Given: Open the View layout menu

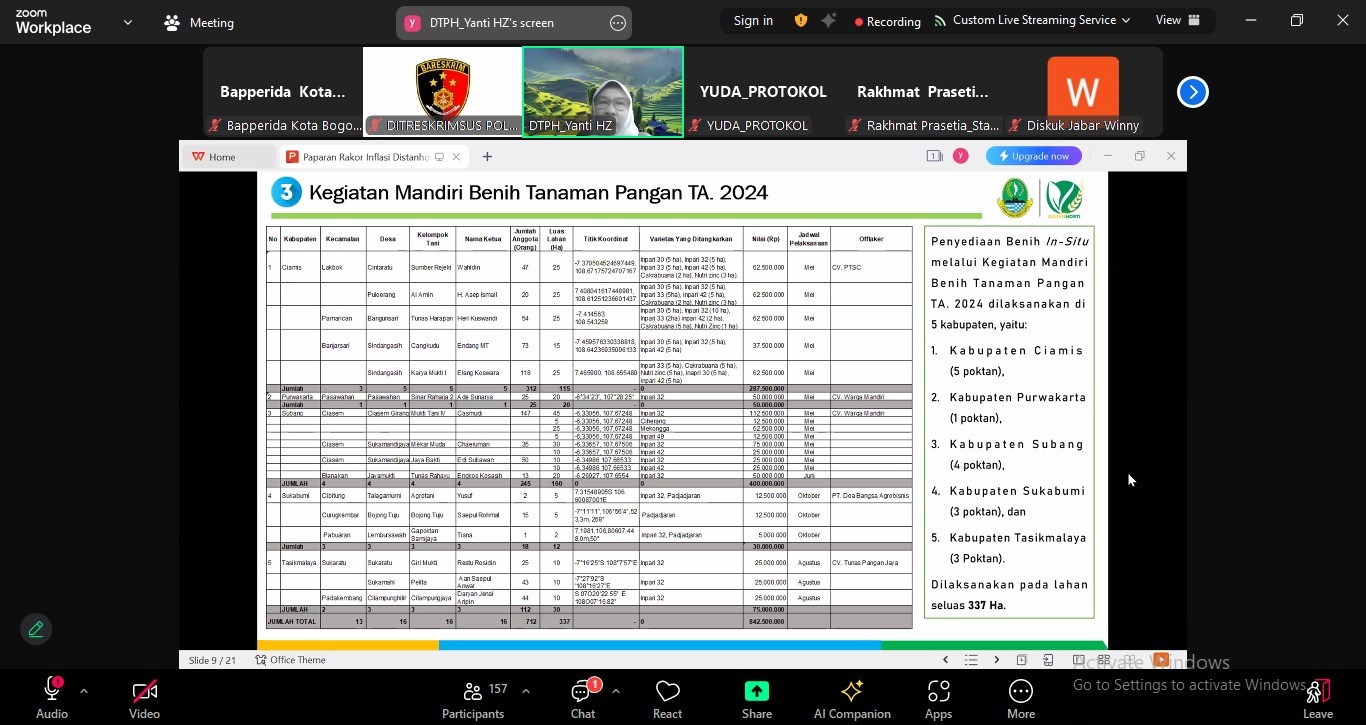Looking at the screenshot, I should 1178,20.
